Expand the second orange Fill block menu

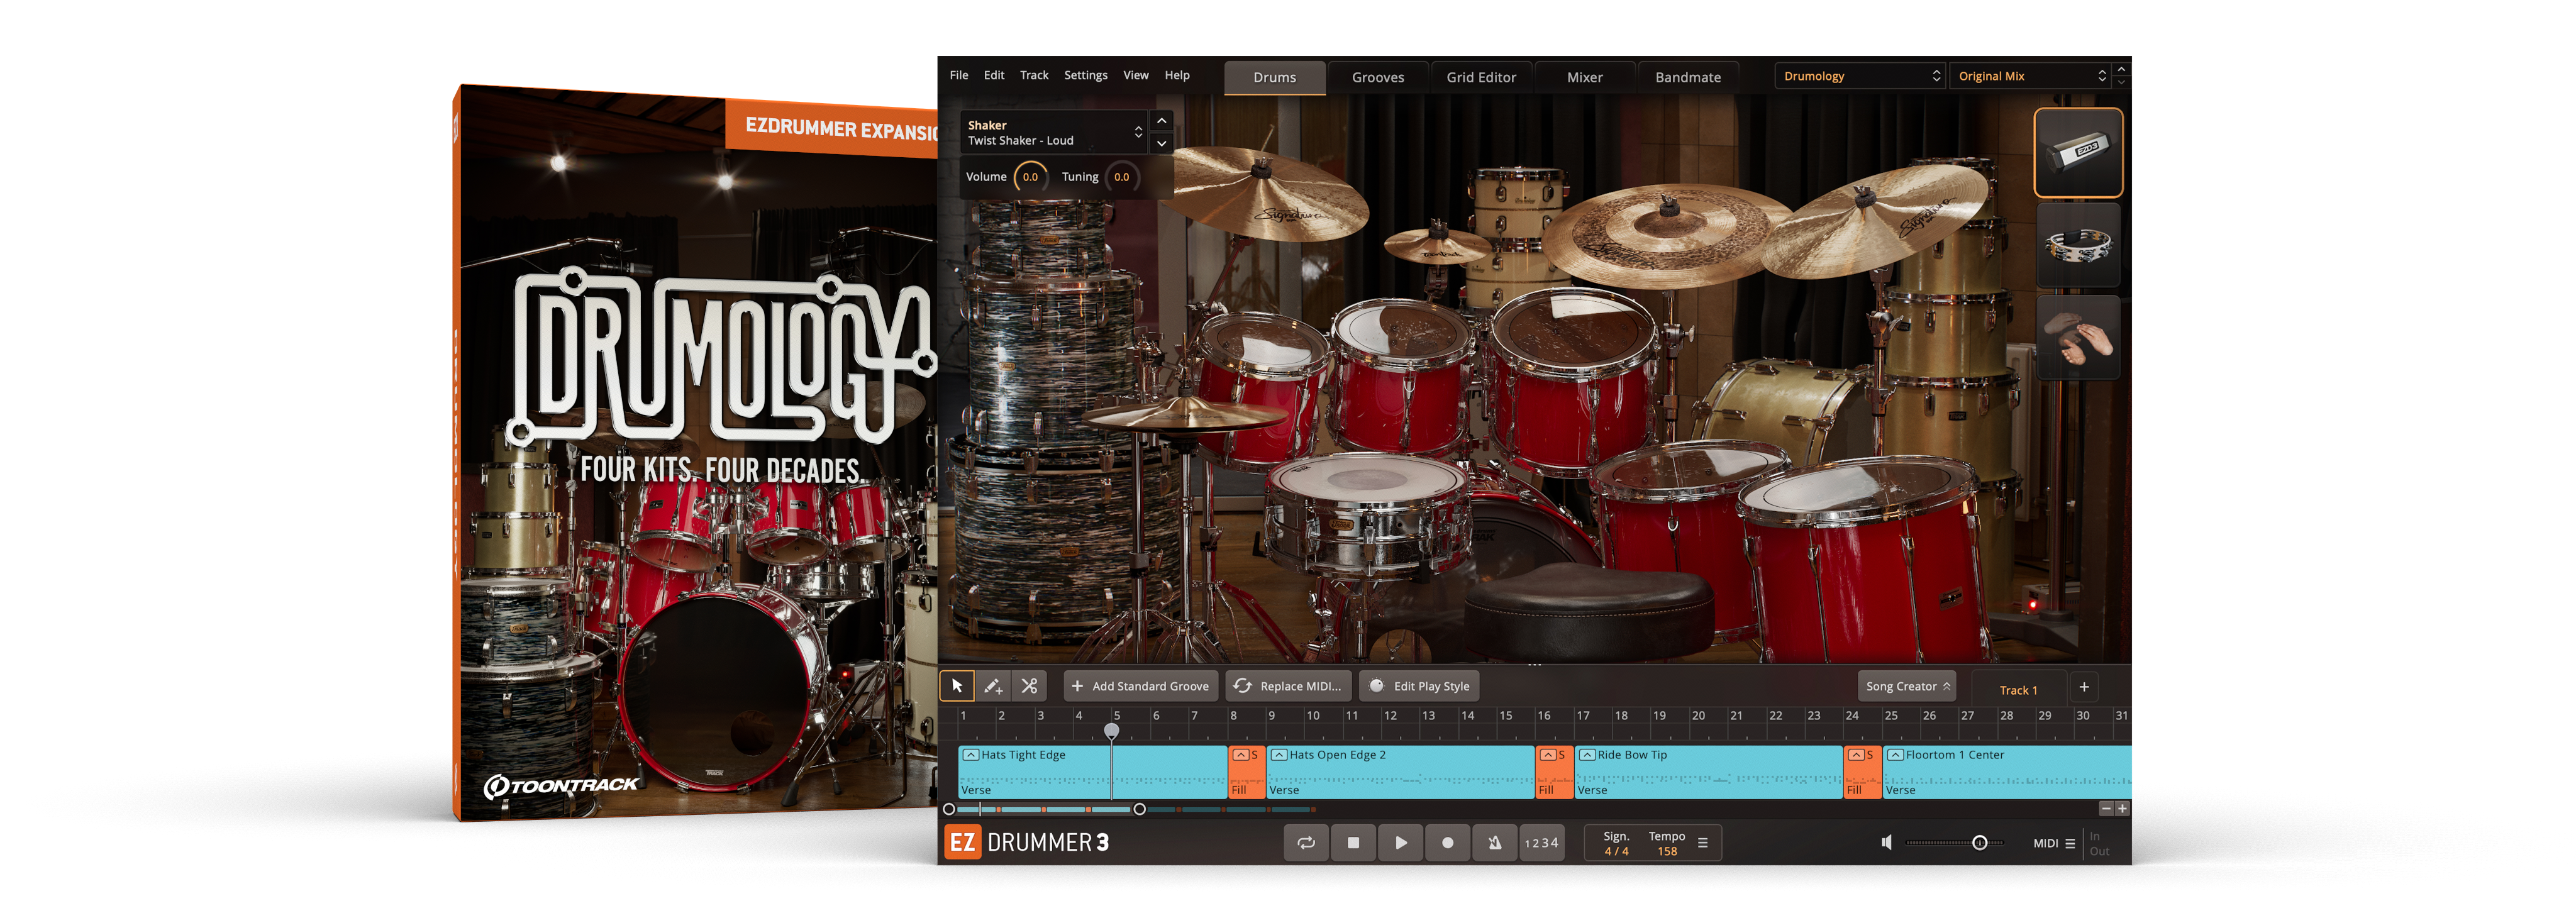(x=1548, y=755)
